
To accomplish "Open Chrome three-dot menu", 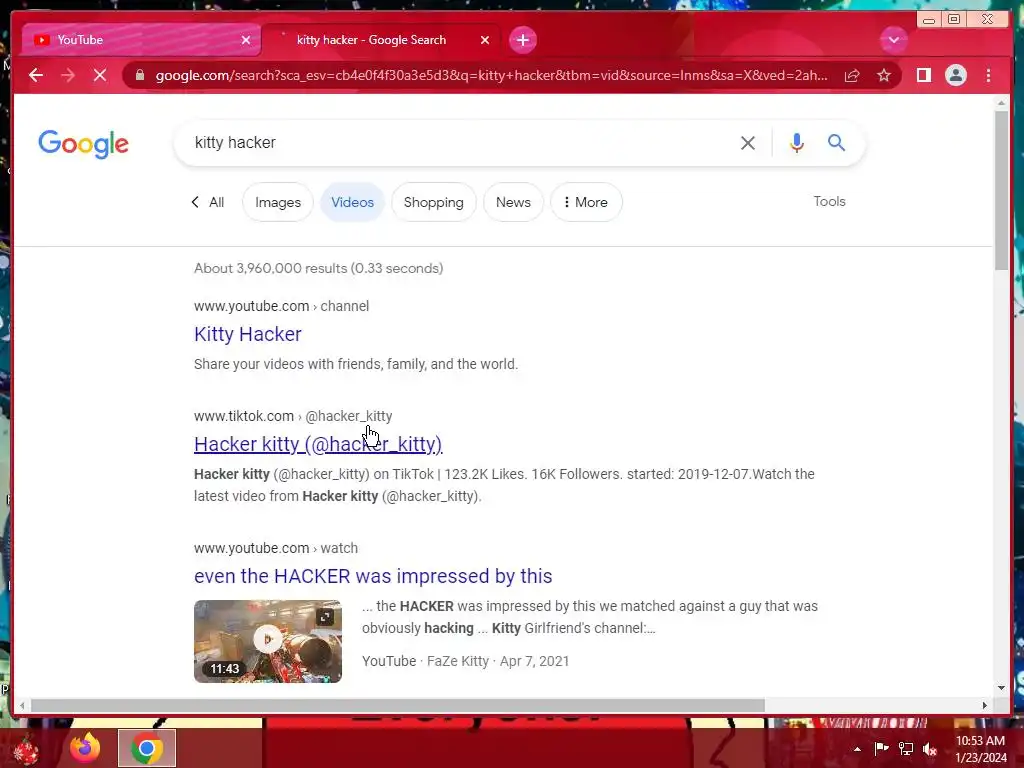I will (x=988, y=75).
